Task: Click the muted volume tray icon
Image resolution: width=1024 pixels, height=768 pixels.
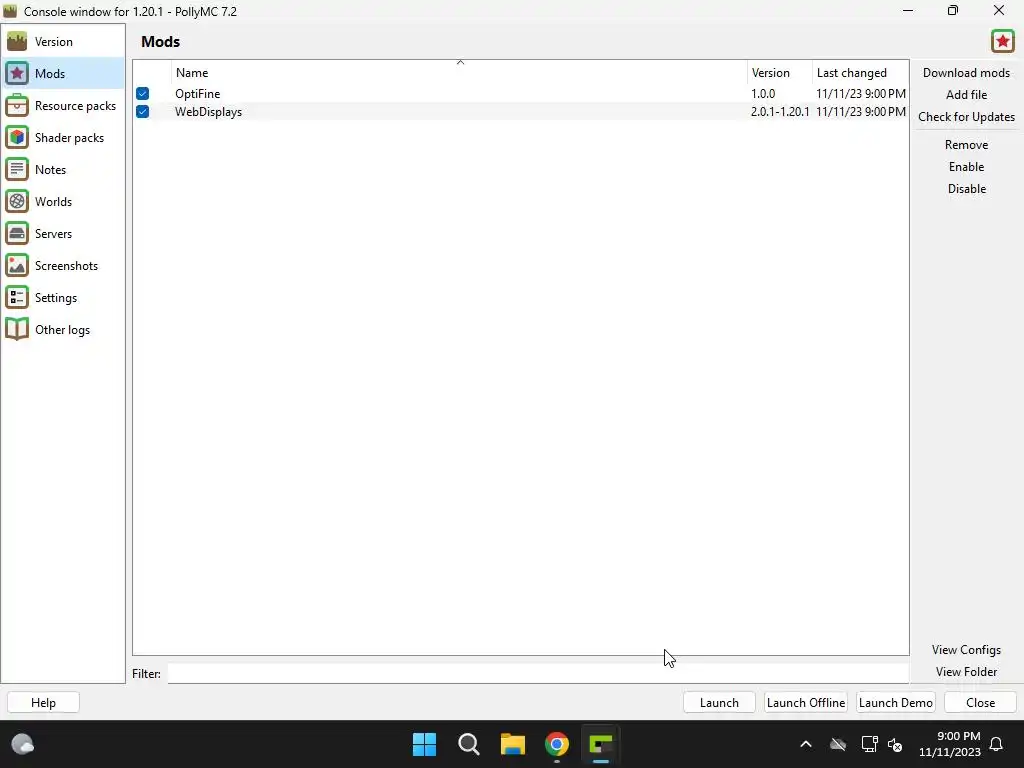Action: click(895, 744)
